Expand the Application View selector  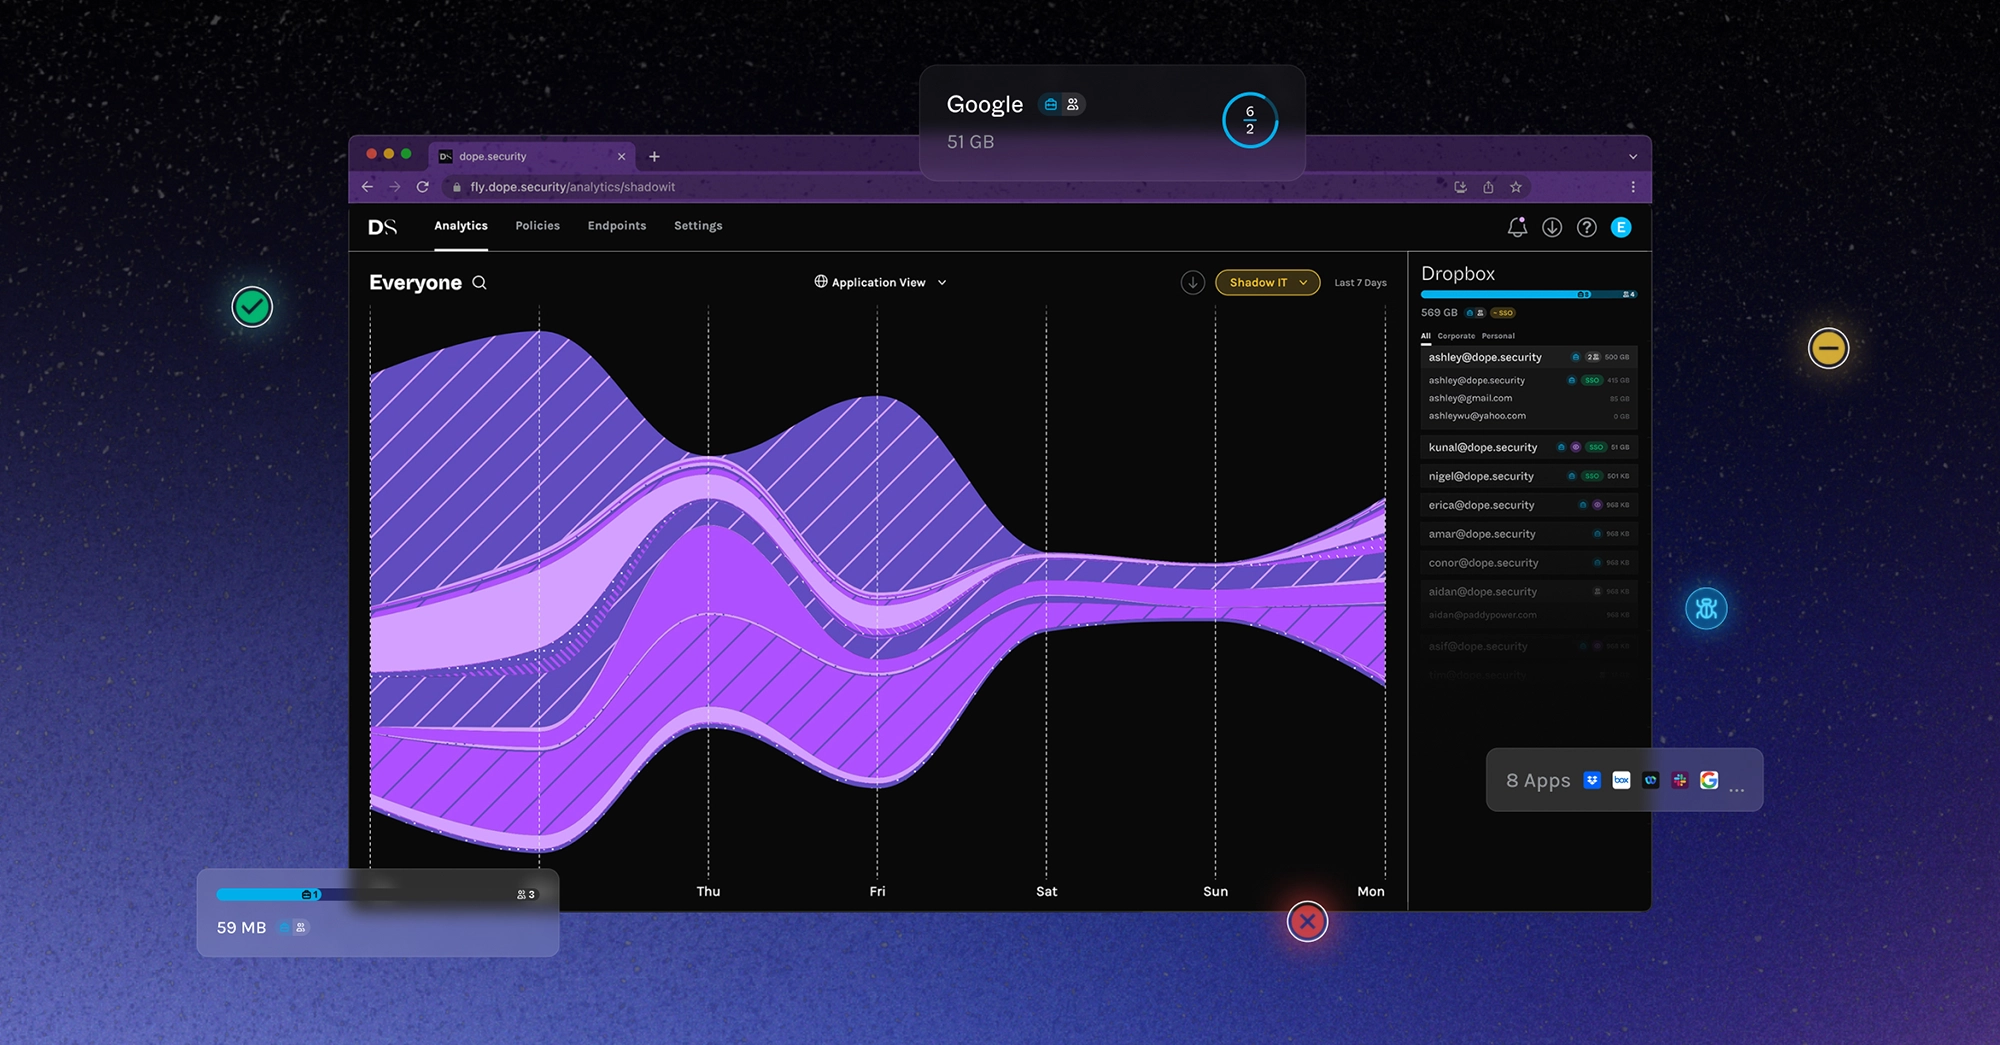click(x=879, y=282)
